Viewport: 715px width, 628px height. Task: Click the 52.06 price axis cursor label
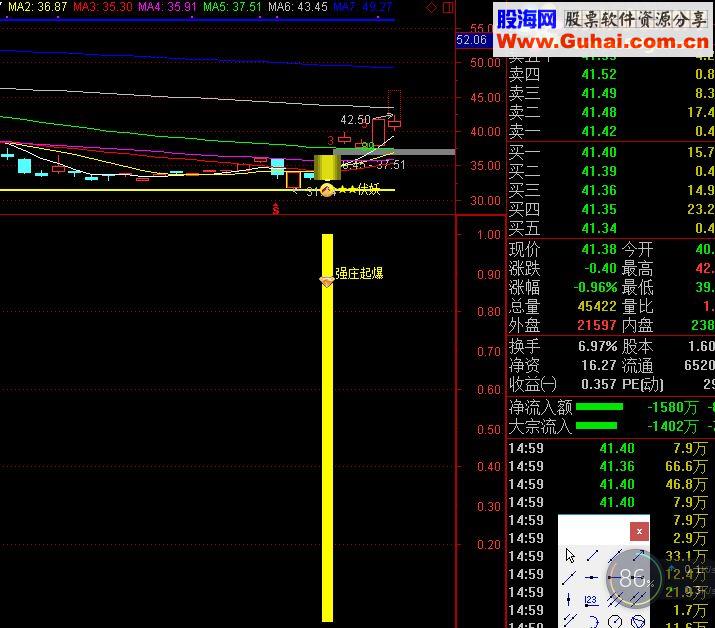[x=472, y=40]
